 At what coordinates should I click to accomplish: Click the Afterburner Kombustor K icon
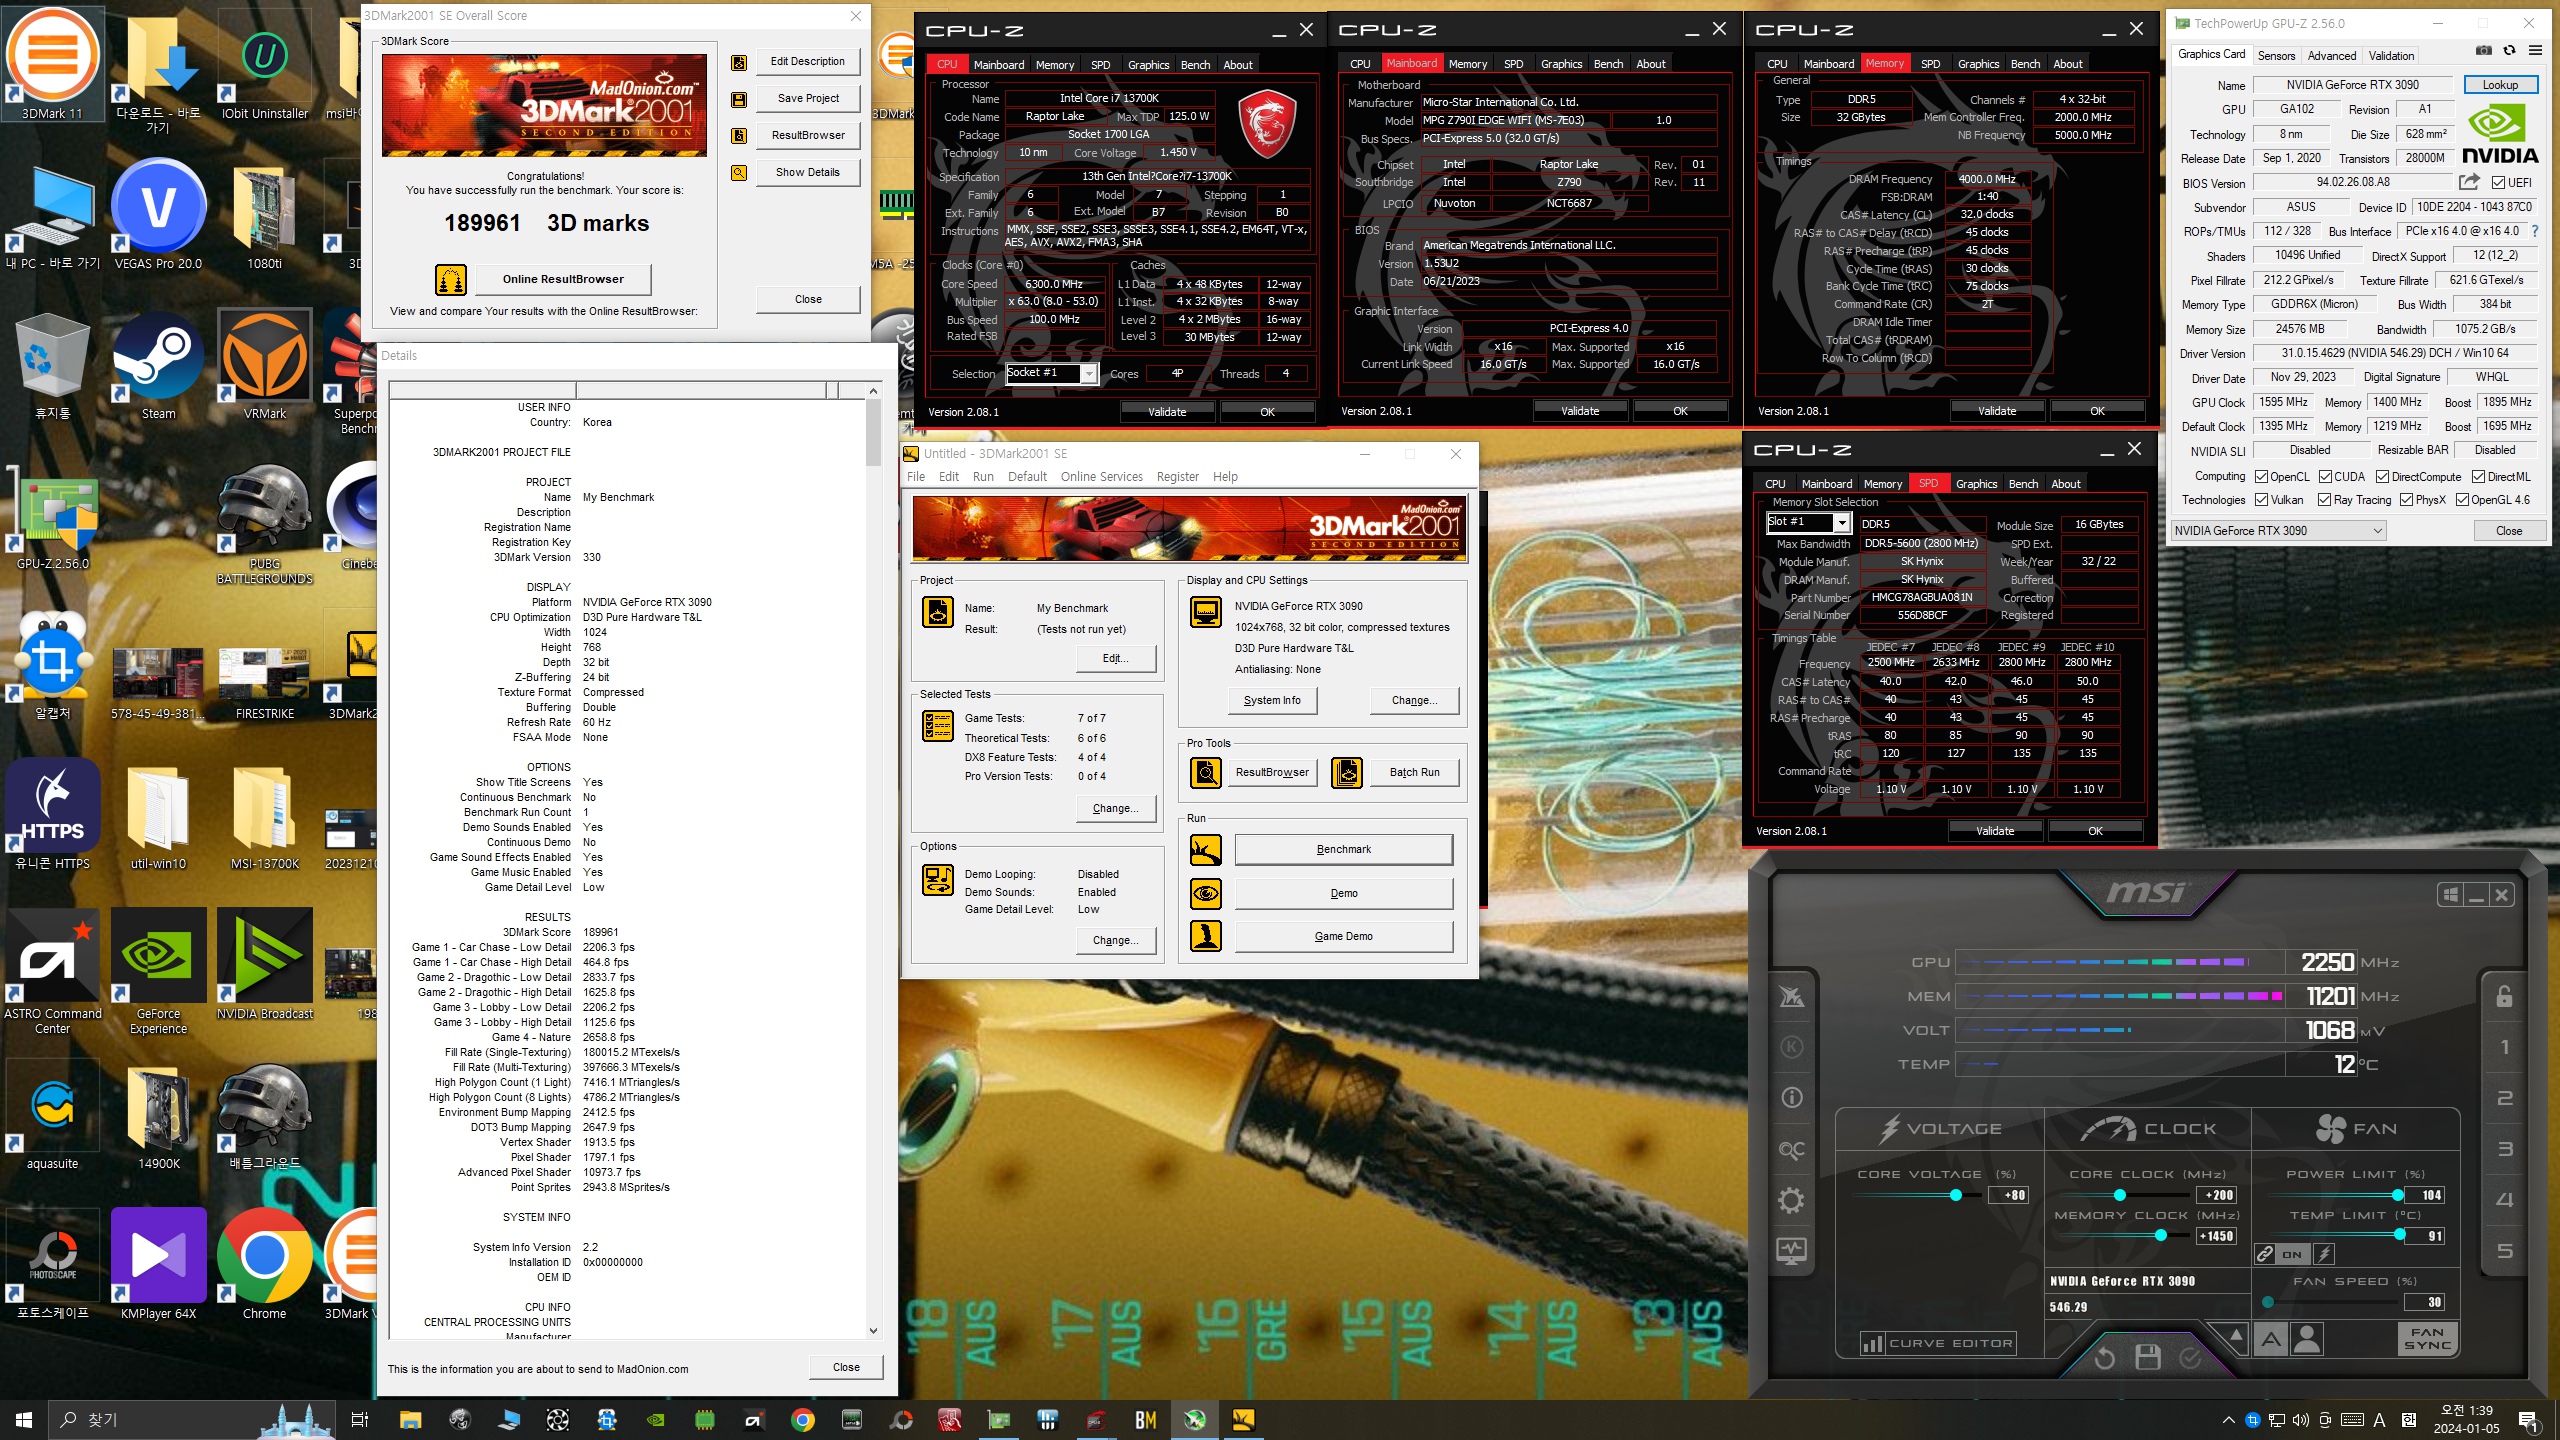1792,1047
